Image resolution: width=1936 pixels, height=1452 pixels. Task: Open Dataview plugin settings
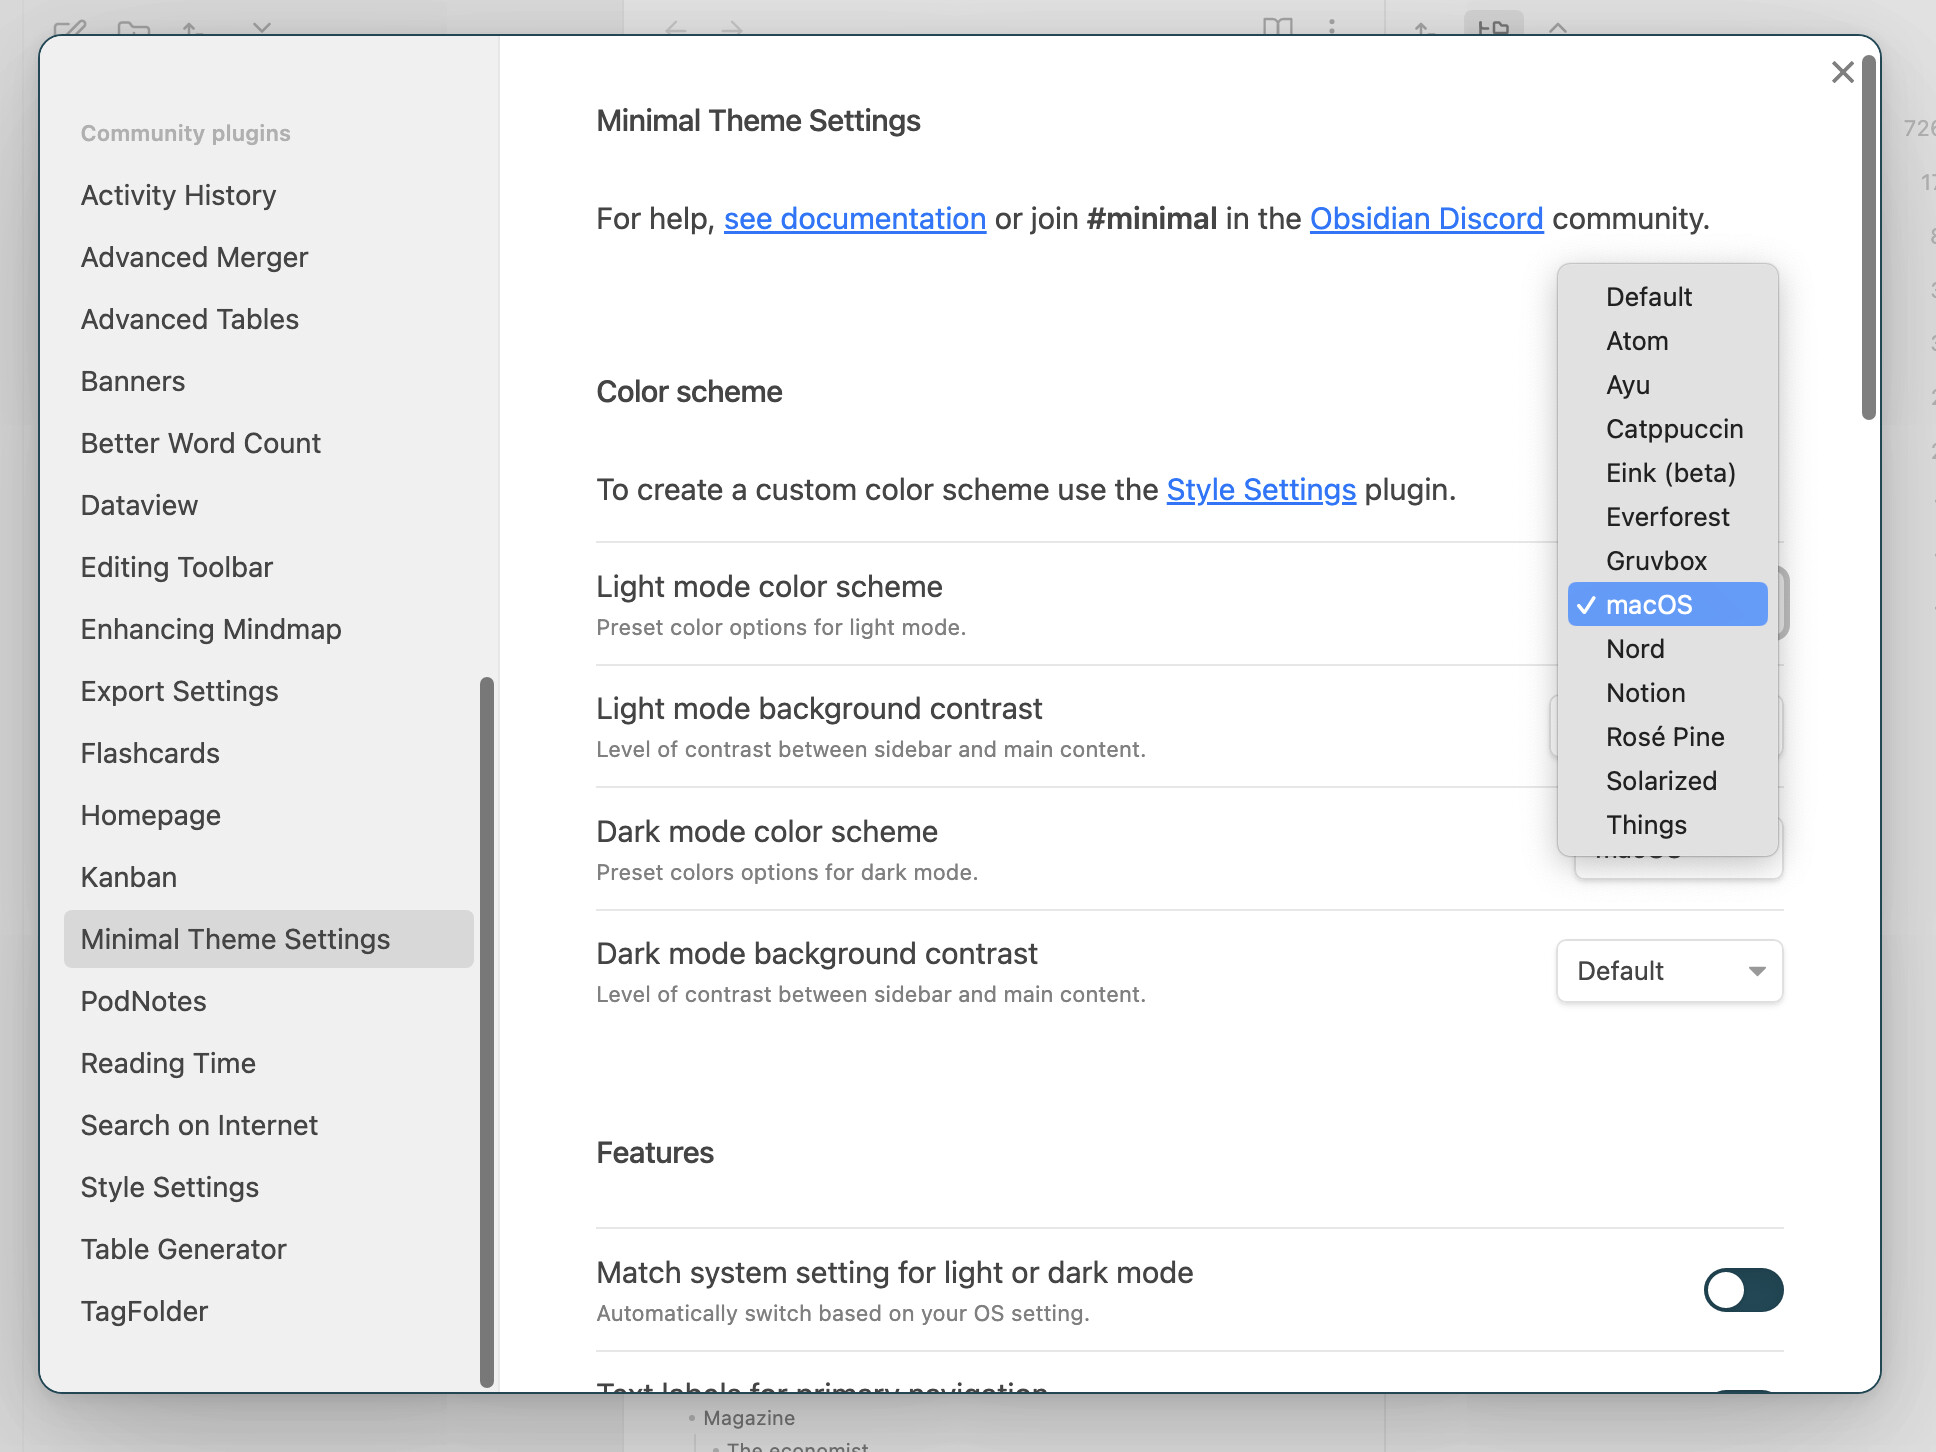[x=268, y=505]
